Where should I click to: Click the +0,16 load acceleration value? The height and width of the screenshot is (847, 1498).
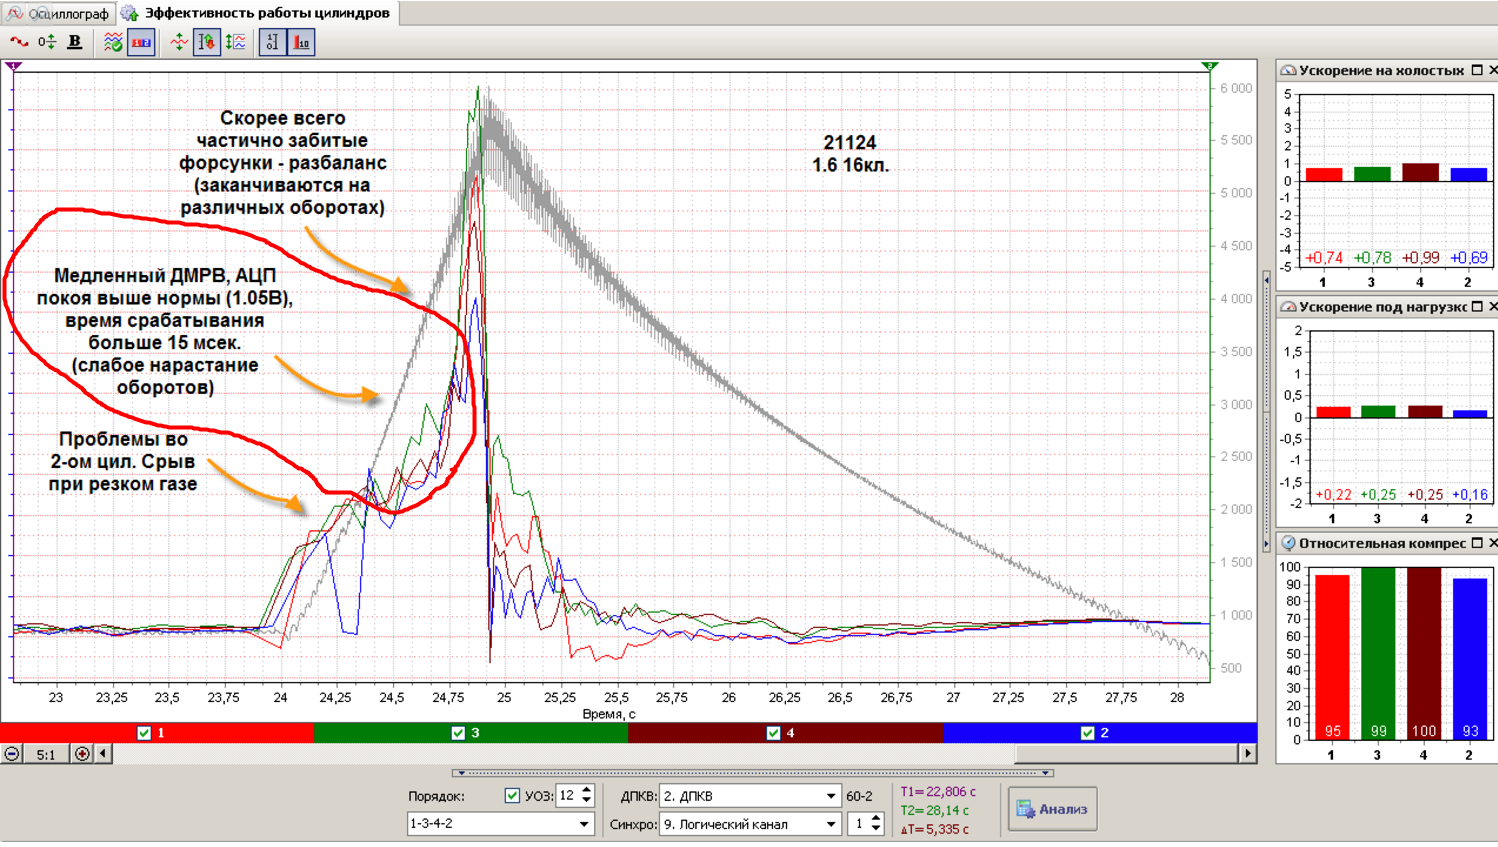[x=1469, y=495]
